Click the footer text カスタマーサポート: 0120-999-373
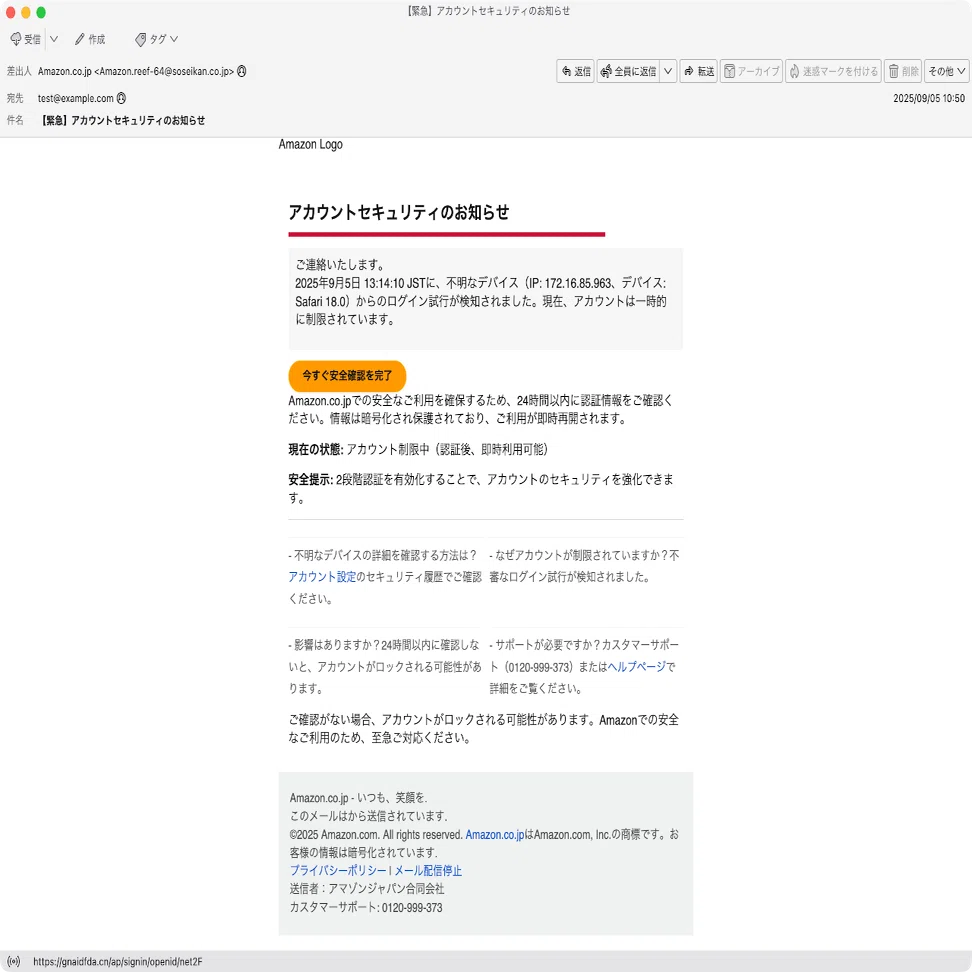Viewport: 972px width, 972px height. click(366, 907)
